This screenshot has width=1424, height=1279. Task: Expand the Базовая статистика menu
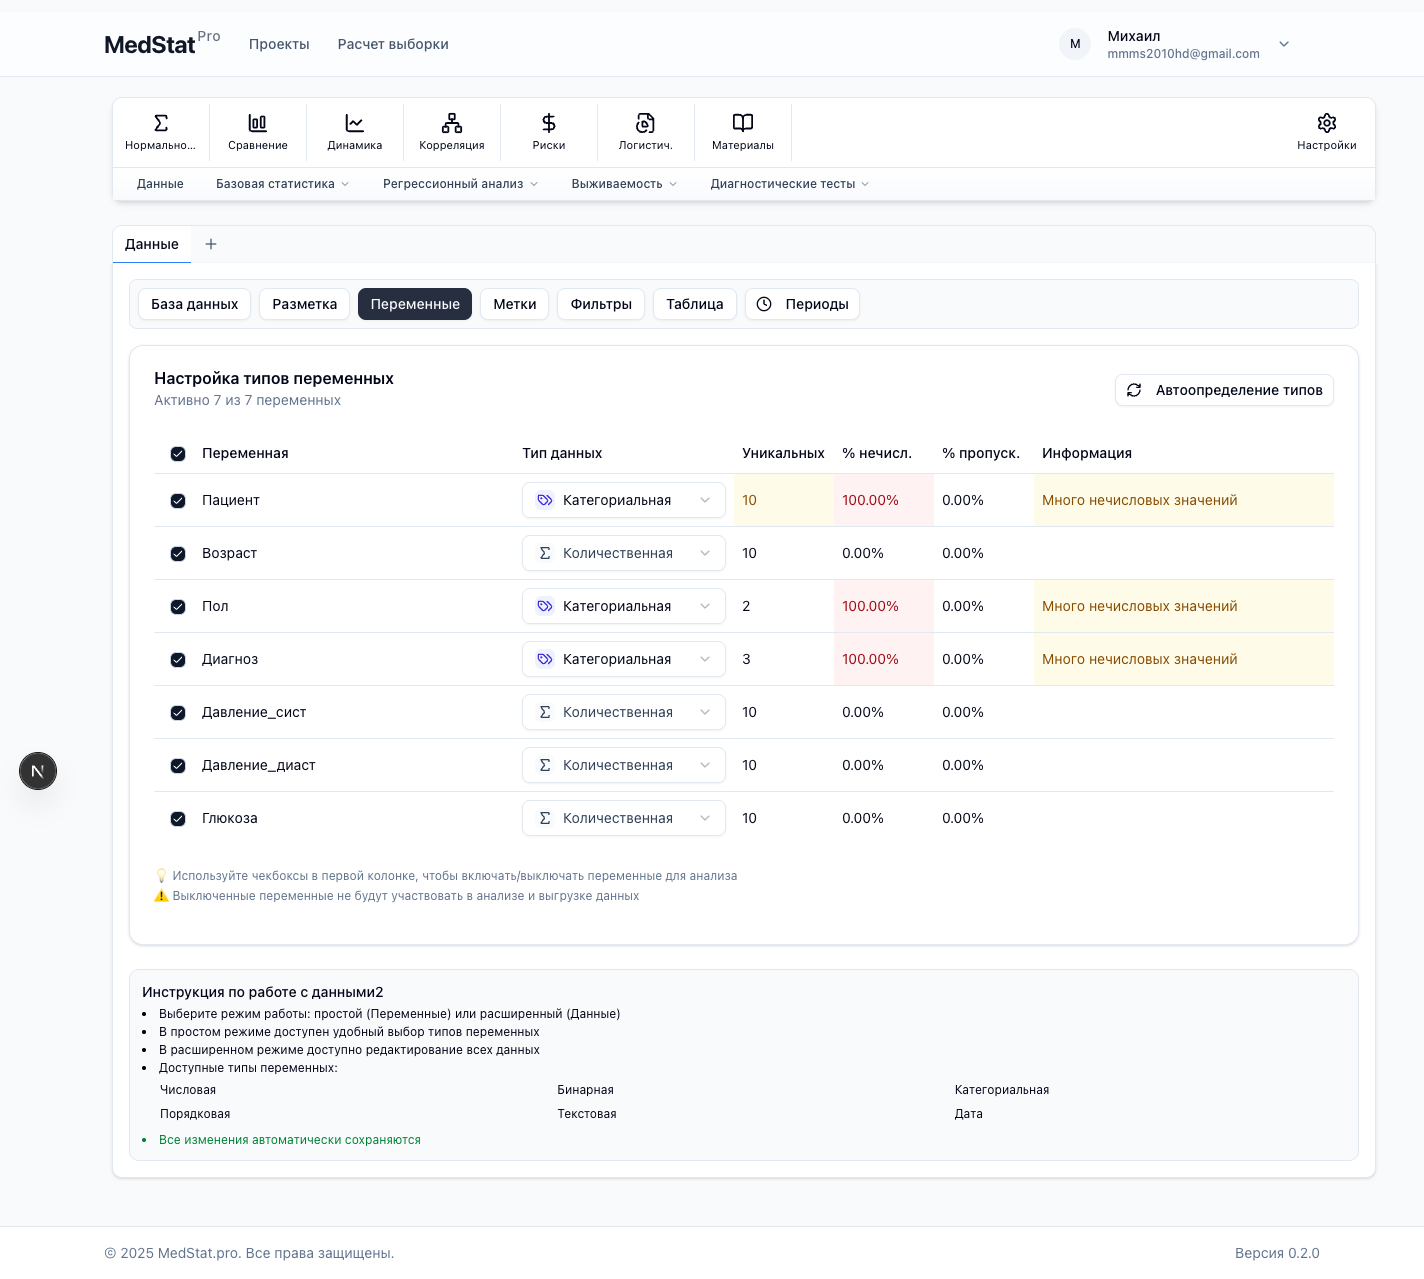click(283, 184)
